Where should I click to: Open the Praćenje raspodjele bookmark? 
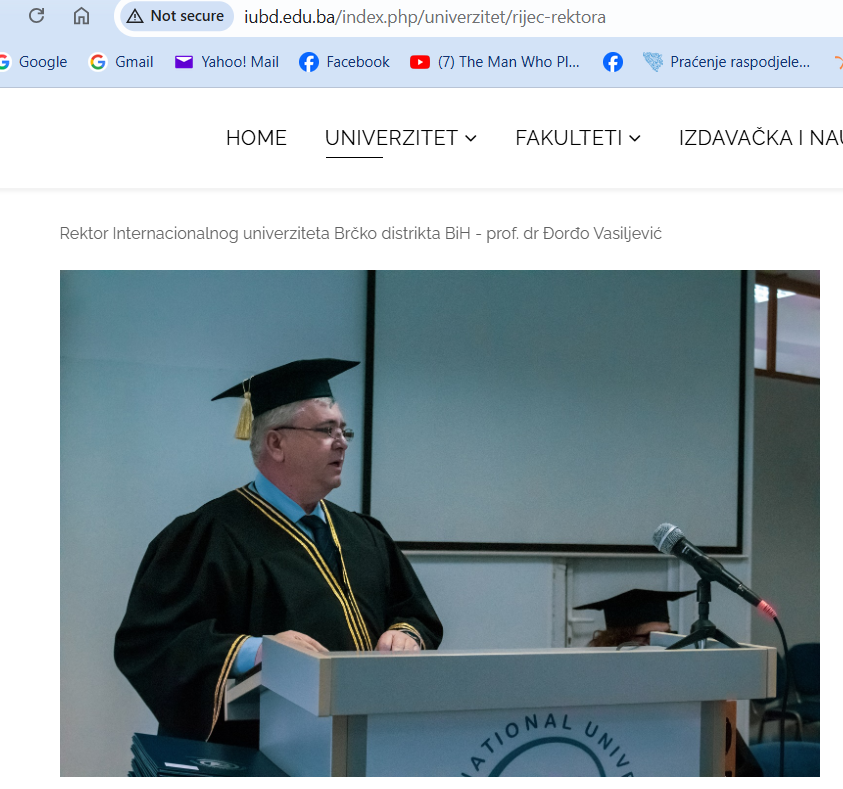(x=727, y=62)
